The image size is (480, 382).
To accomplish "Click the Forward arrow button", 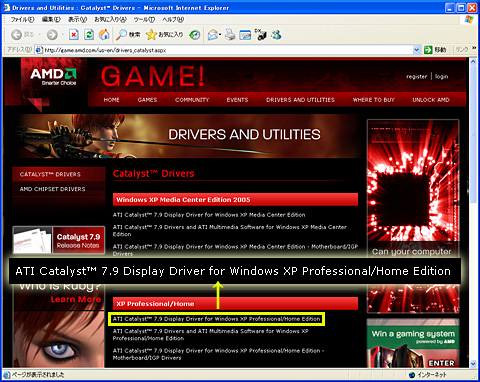I will [52, 34].
